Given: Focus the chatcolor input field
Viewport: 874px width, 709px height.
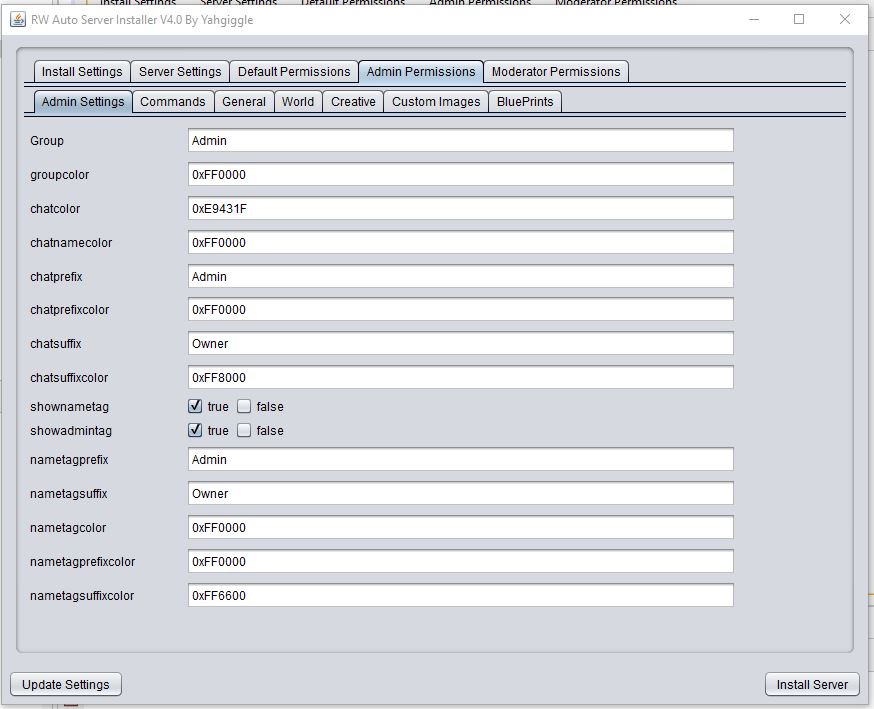Looking at the screenshot, I should tap(460, 209).
